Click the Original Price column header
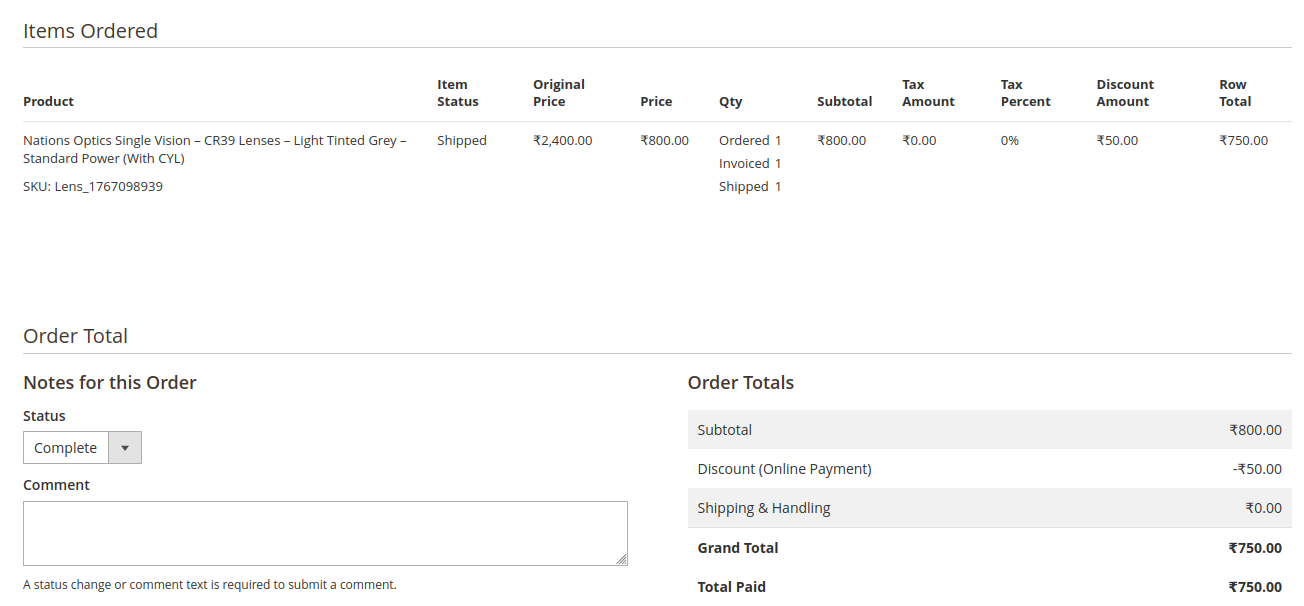Screen dimensions: 1304x606 [x=558, y=93]
